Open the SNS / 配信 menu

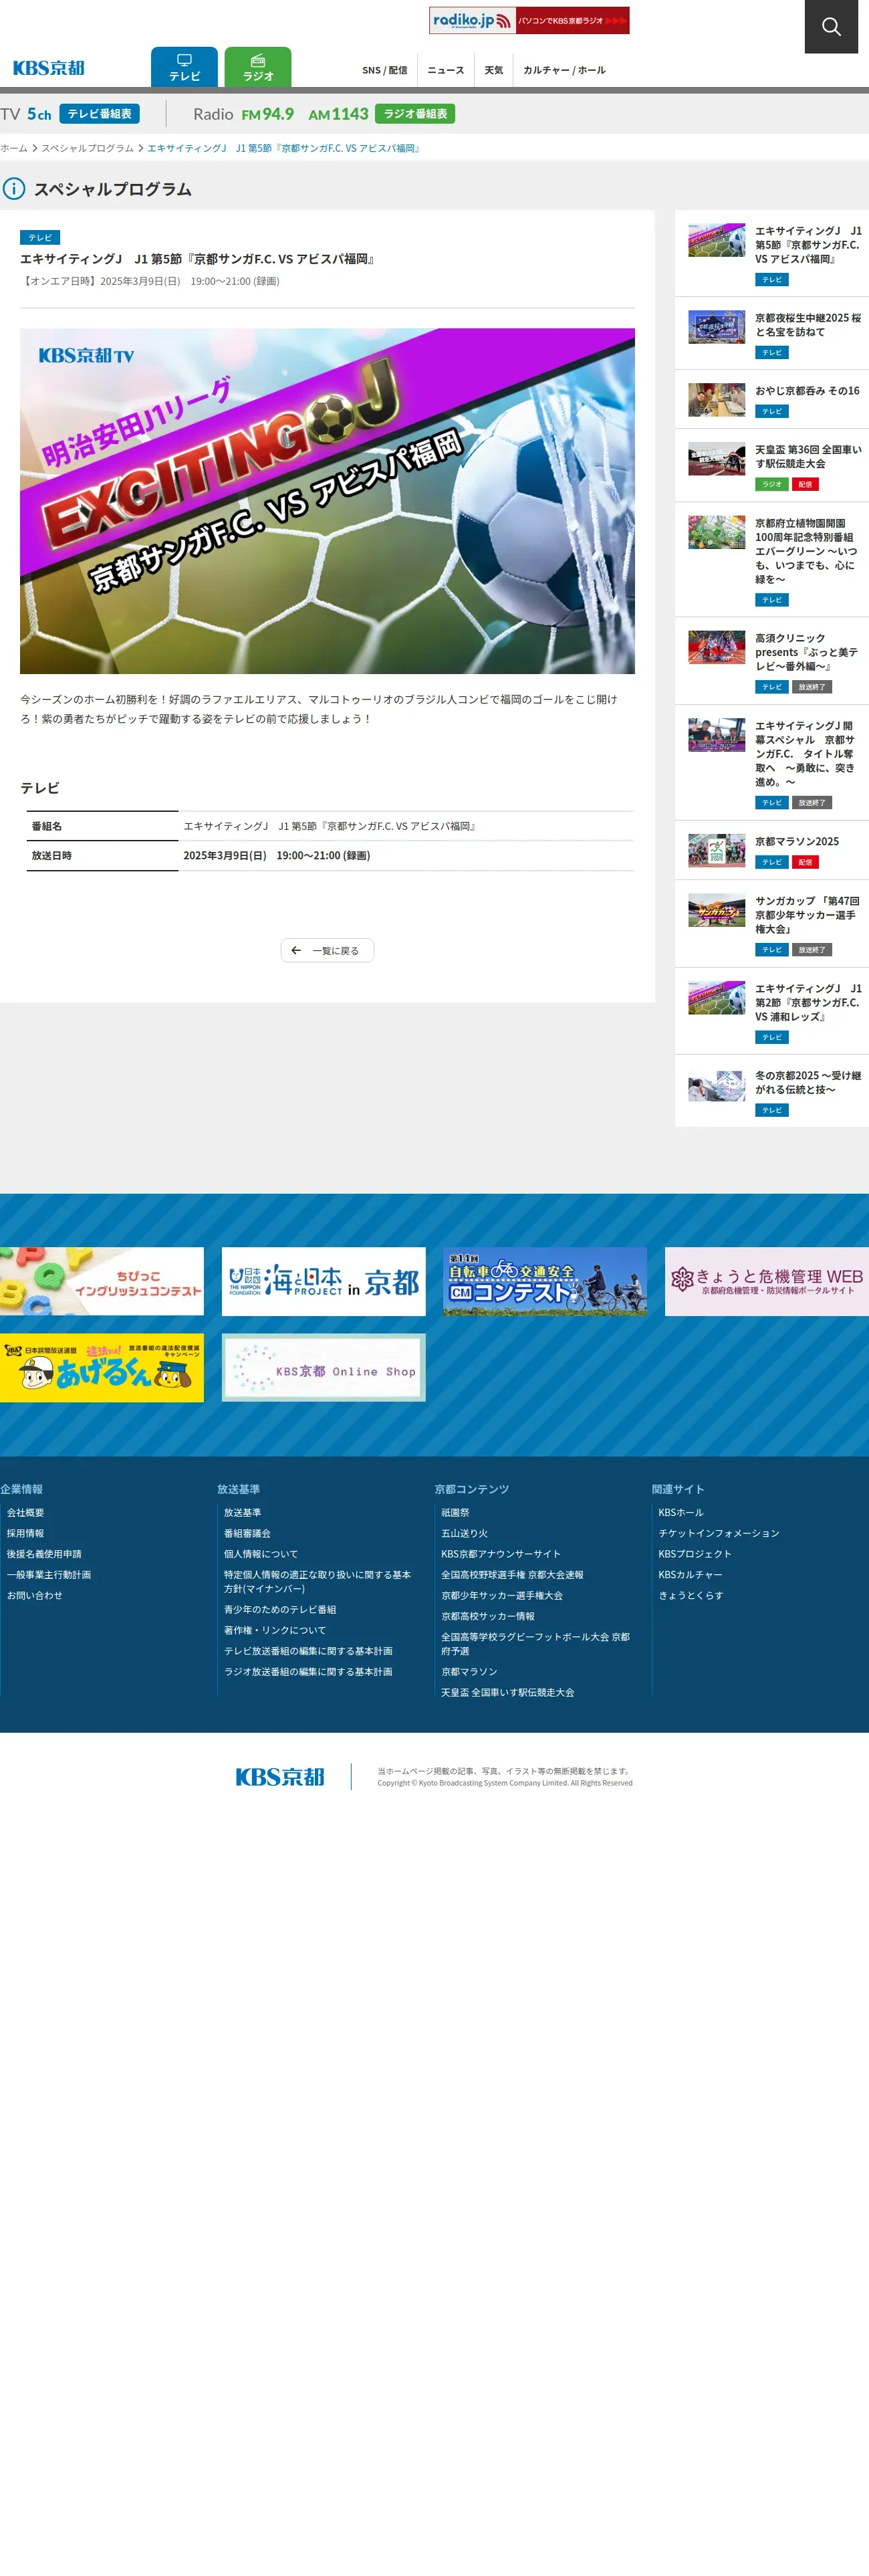coord(385,70)
